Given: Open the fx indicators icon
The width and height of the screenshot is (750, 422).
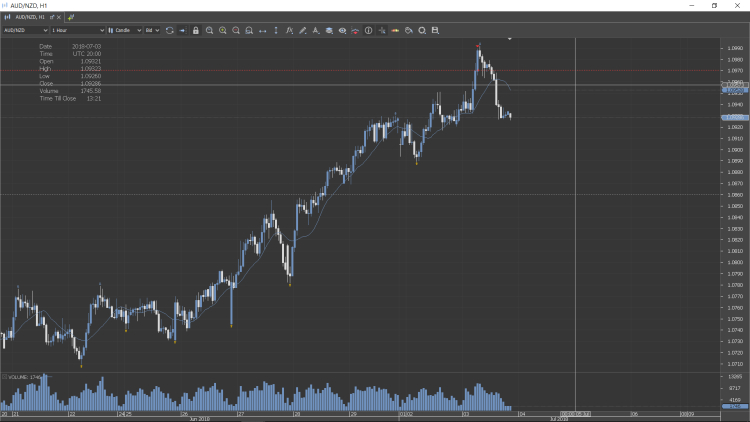Looking at the screenshot, I should click(289, 30).
